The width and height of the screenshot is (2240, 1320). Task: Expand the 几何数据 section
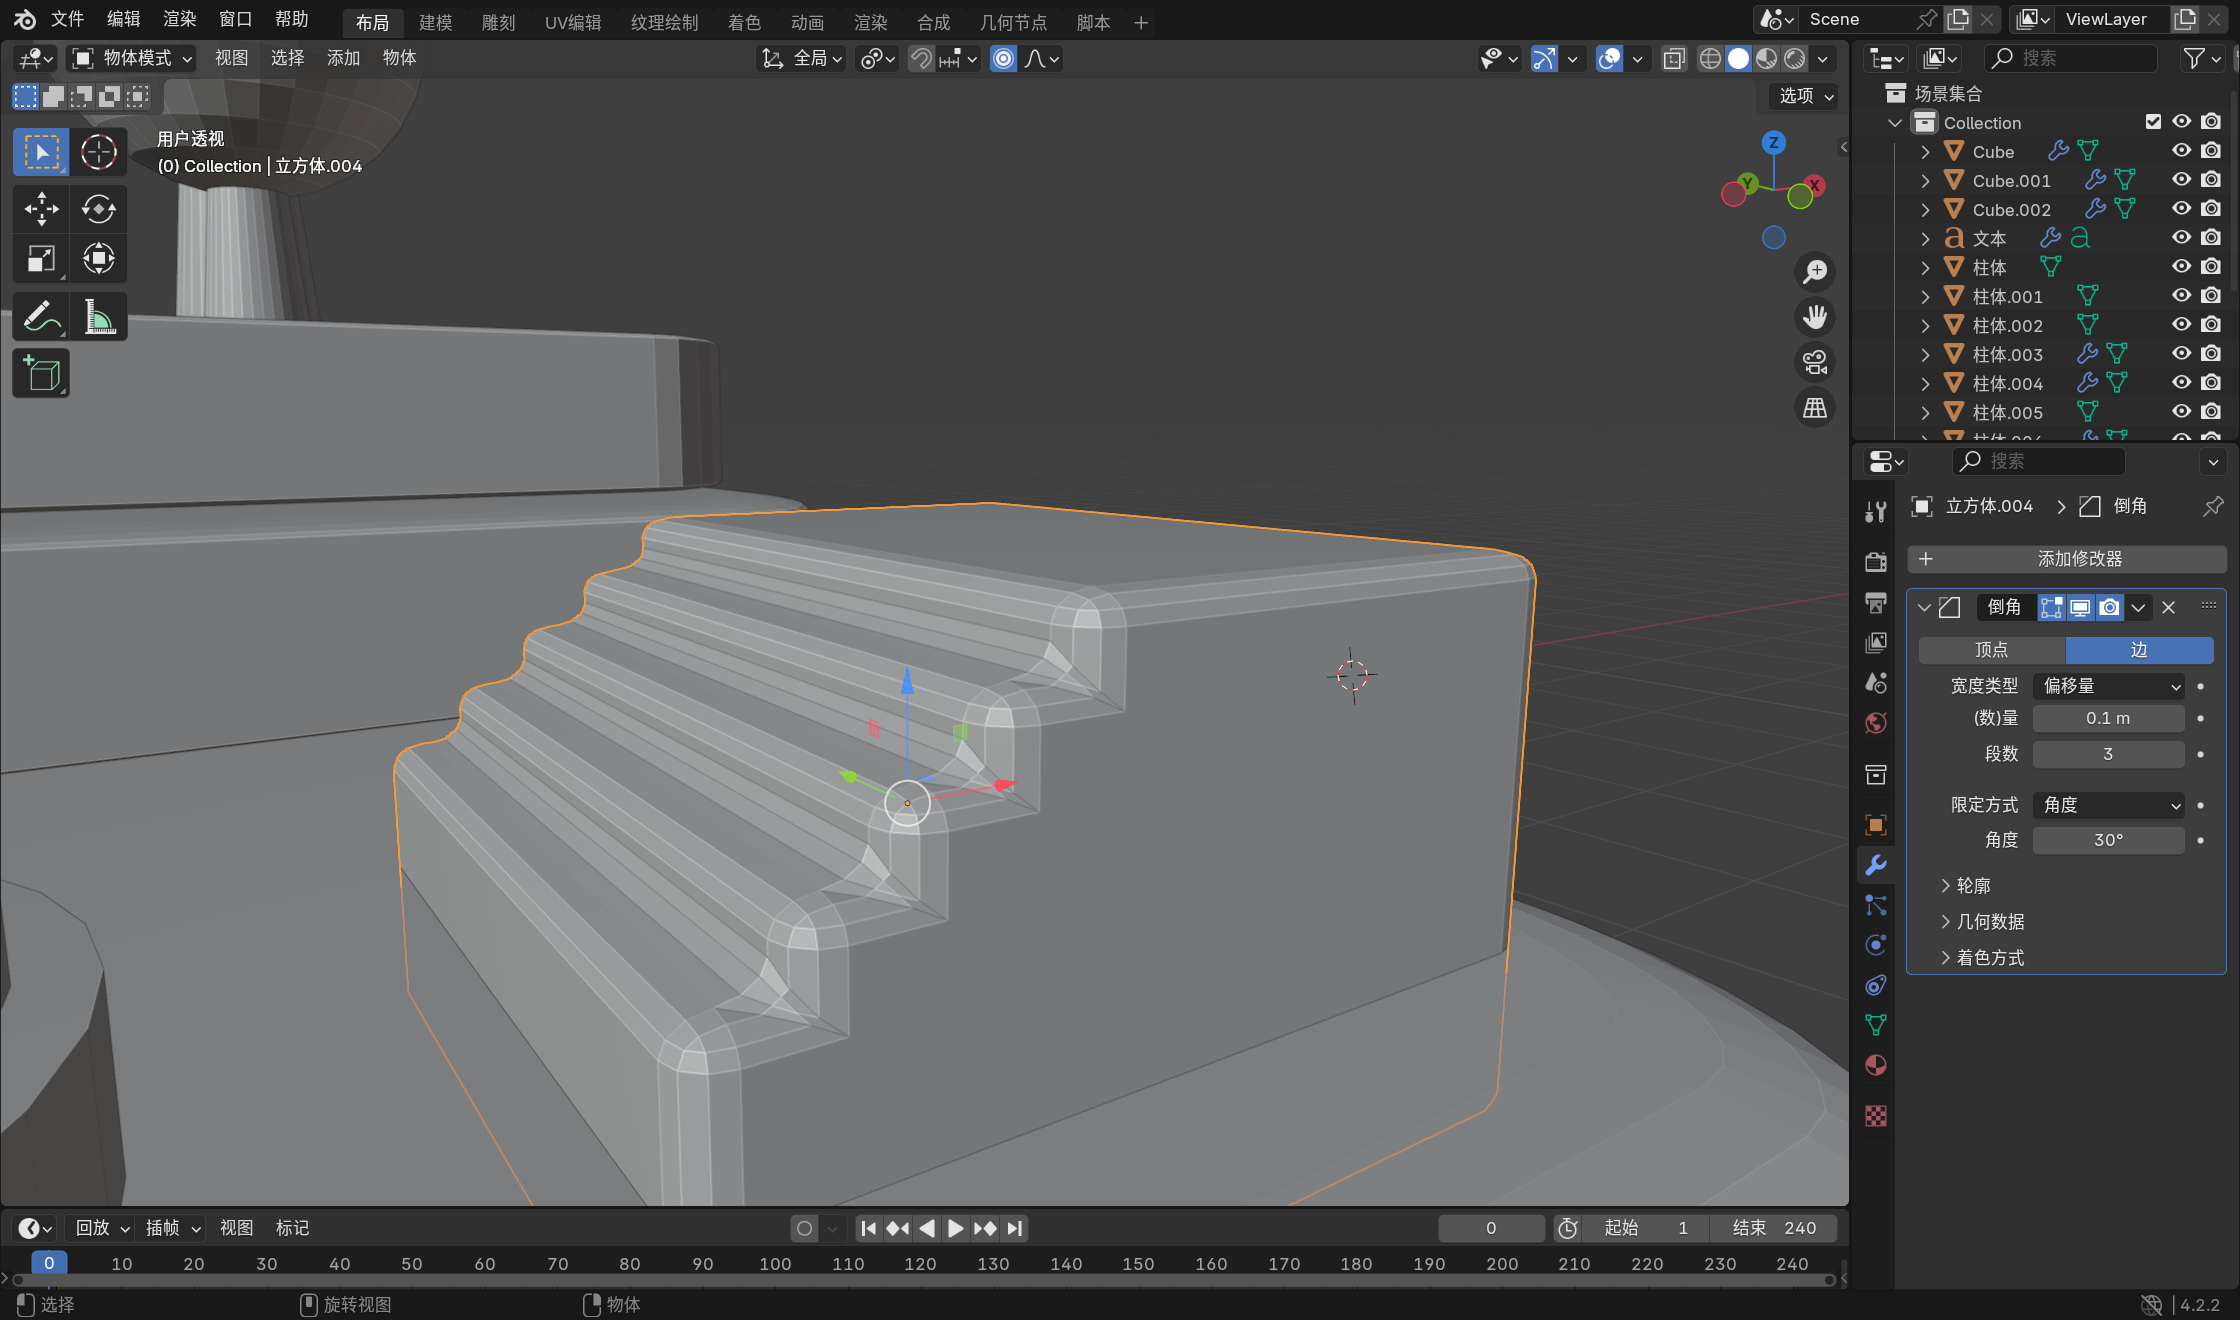1990,922
